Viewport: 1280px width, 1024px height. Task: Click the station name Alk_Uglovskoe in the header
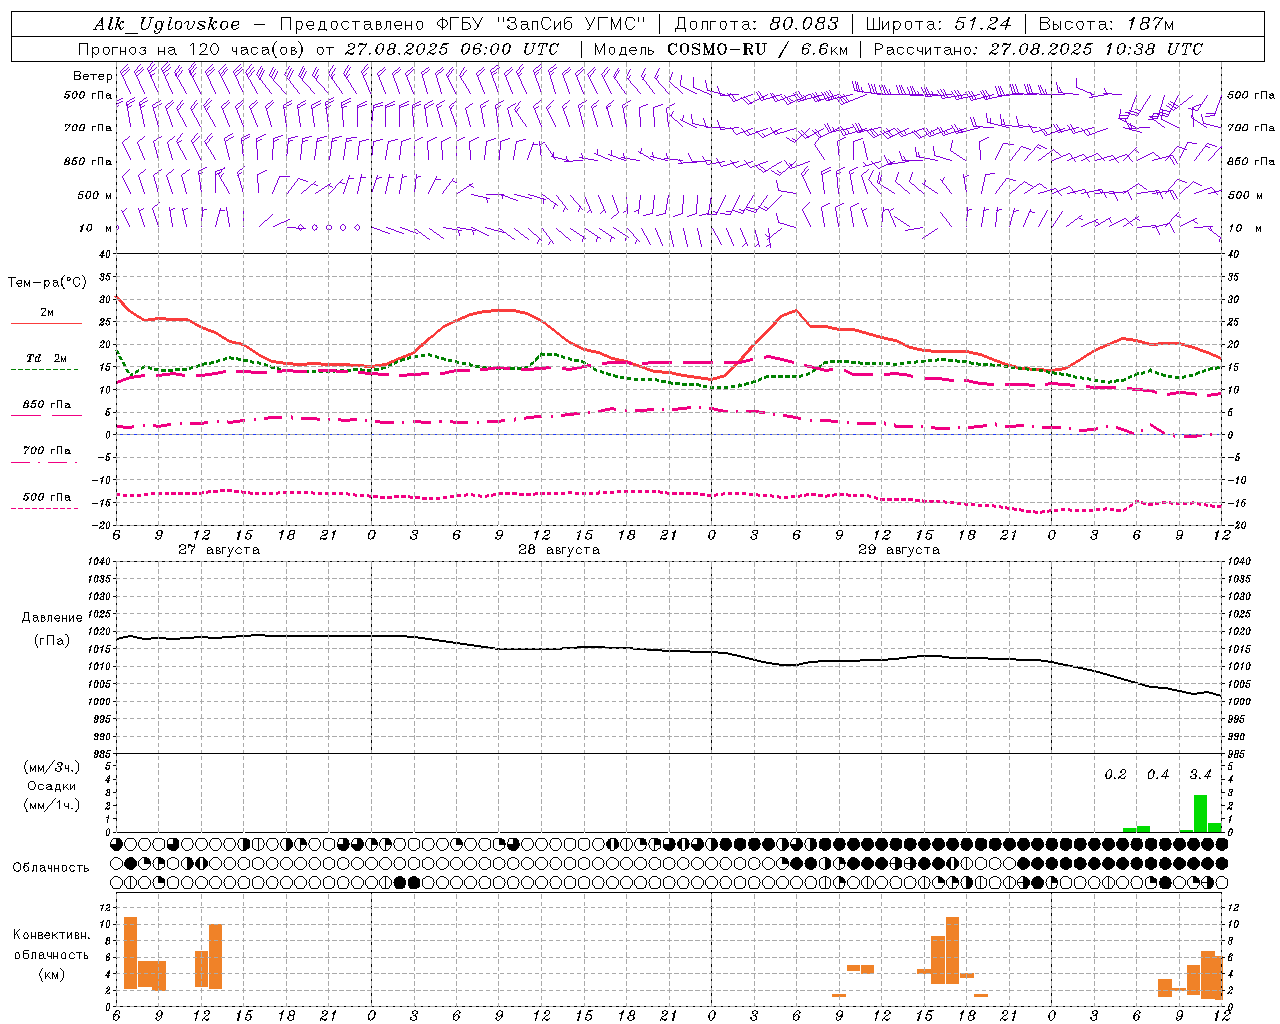(167, 24)
